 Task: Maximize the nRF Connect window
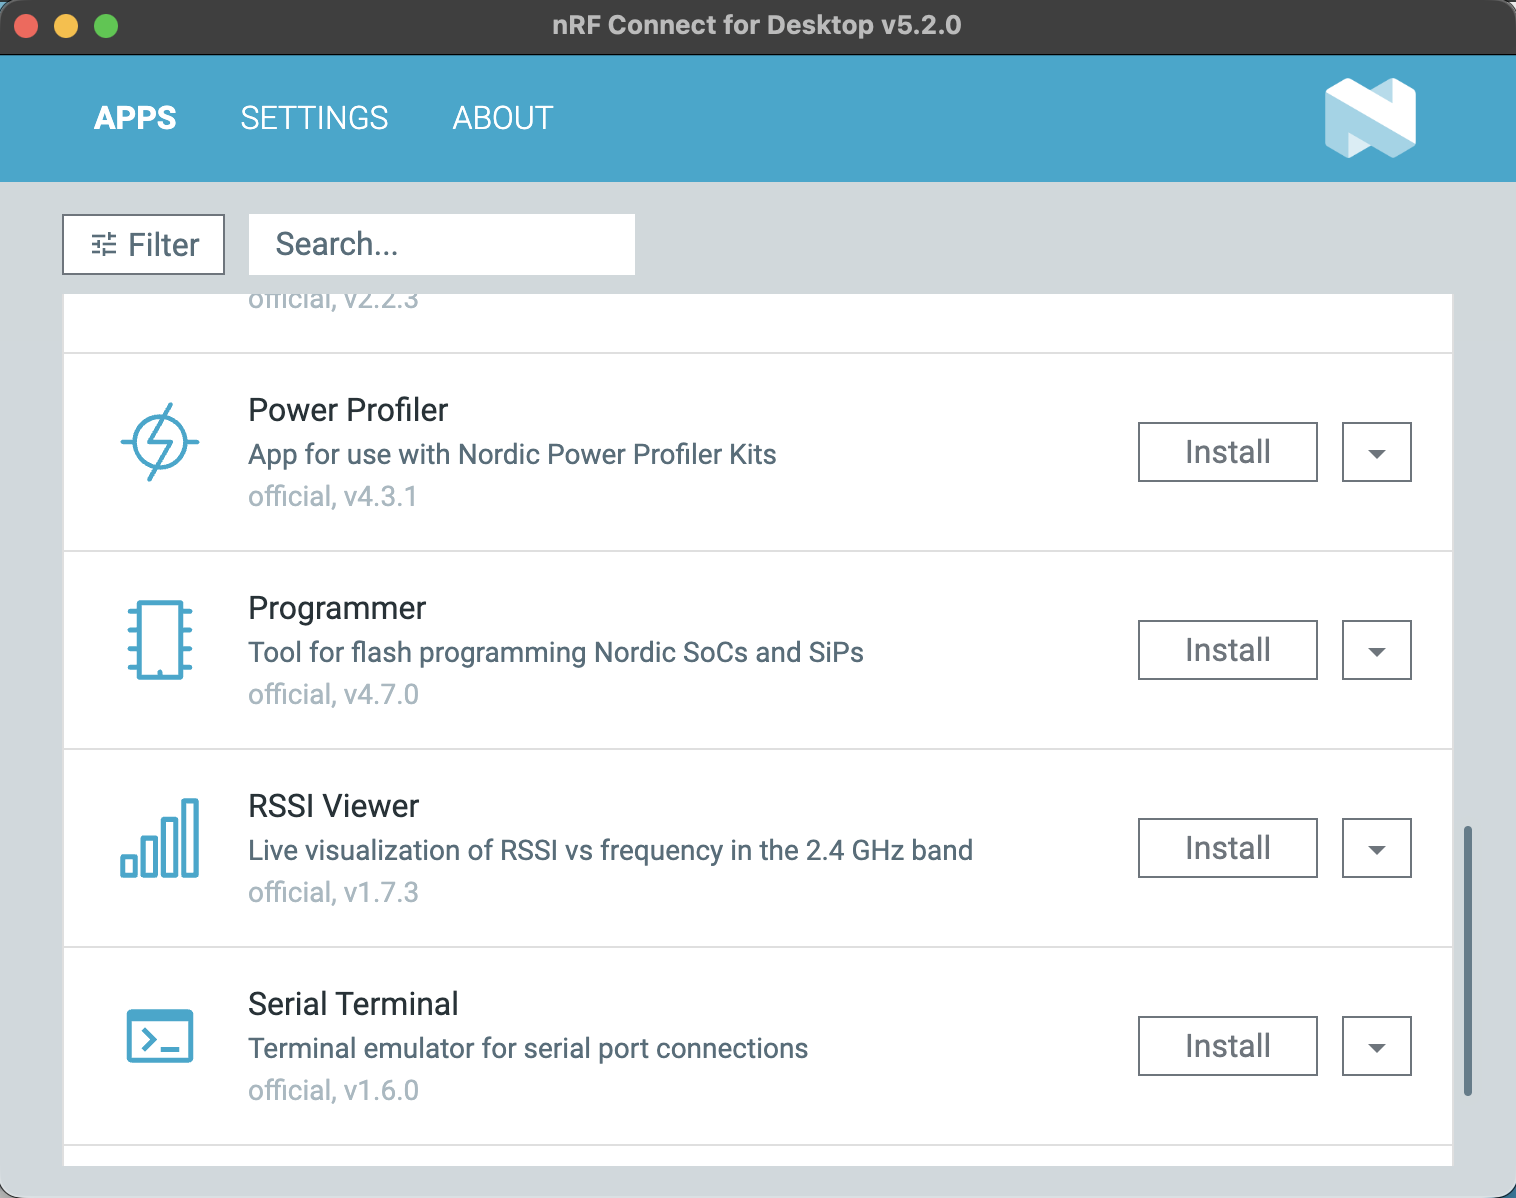coord(106,26)
